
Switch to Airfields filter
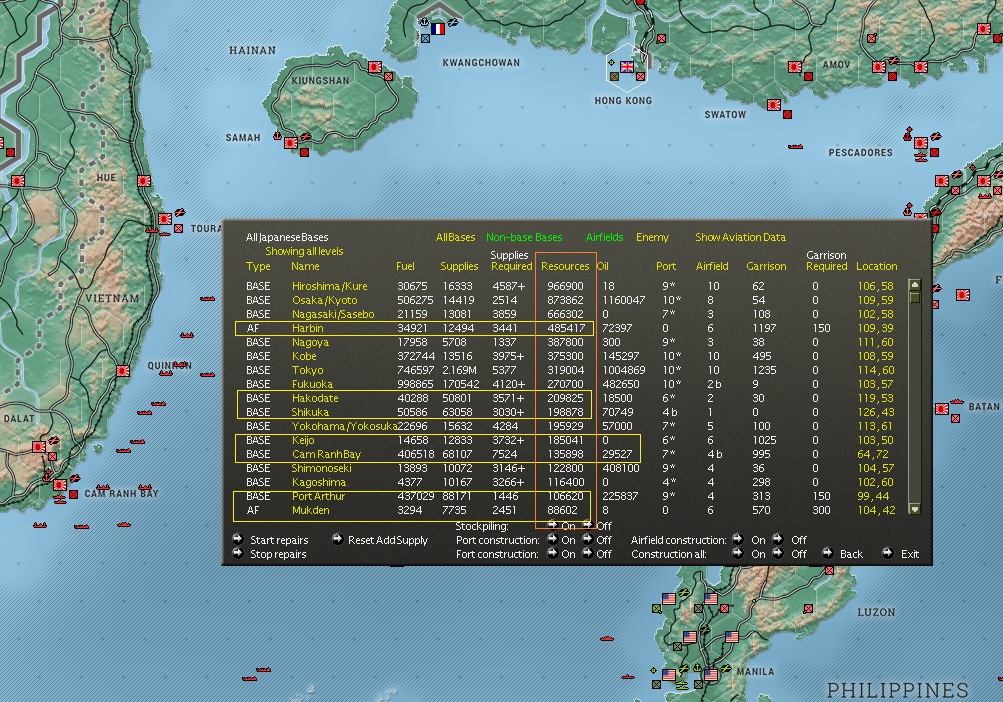pos(604,238)
